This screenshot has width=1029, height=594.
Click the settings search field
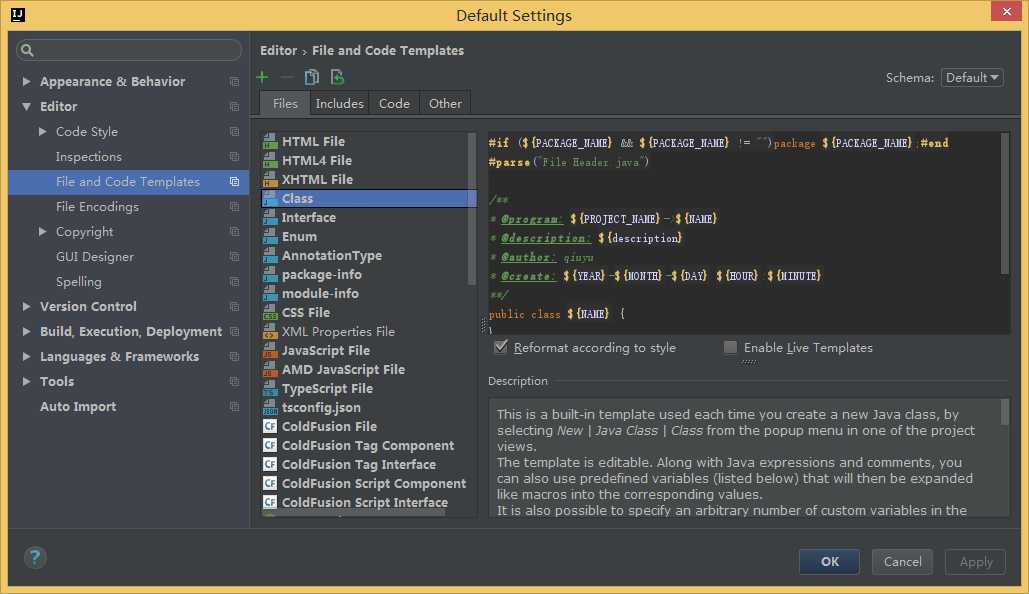[129, 50]
